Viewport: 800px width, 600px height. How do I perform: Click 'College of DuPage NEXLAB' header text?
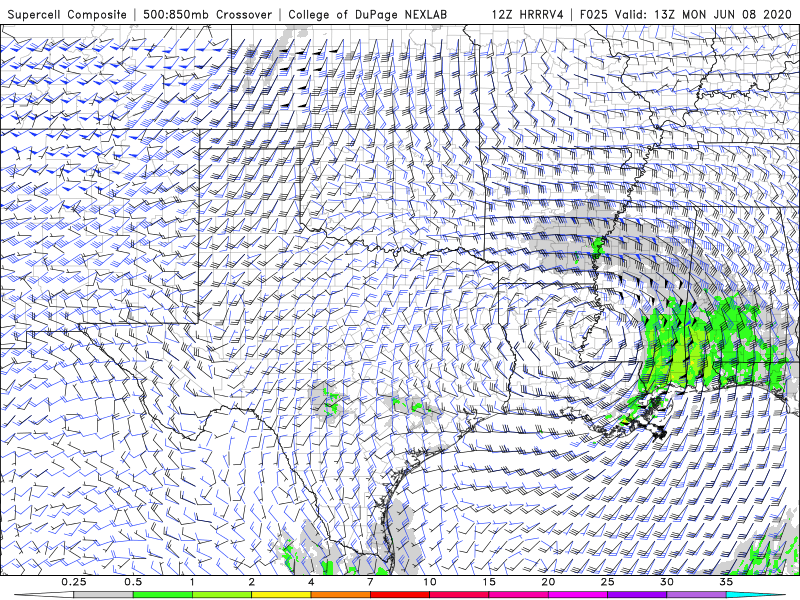(367, 15)
